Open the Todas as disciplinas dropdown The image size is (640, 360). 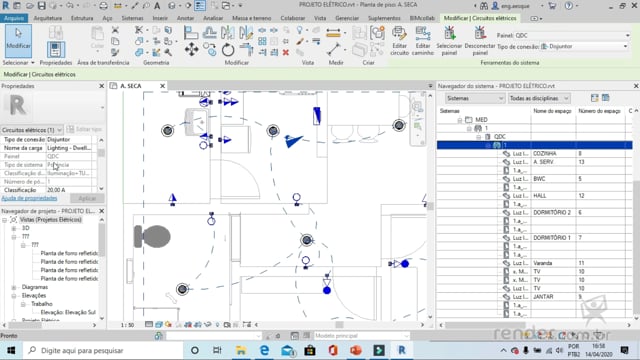click(539, 98)
